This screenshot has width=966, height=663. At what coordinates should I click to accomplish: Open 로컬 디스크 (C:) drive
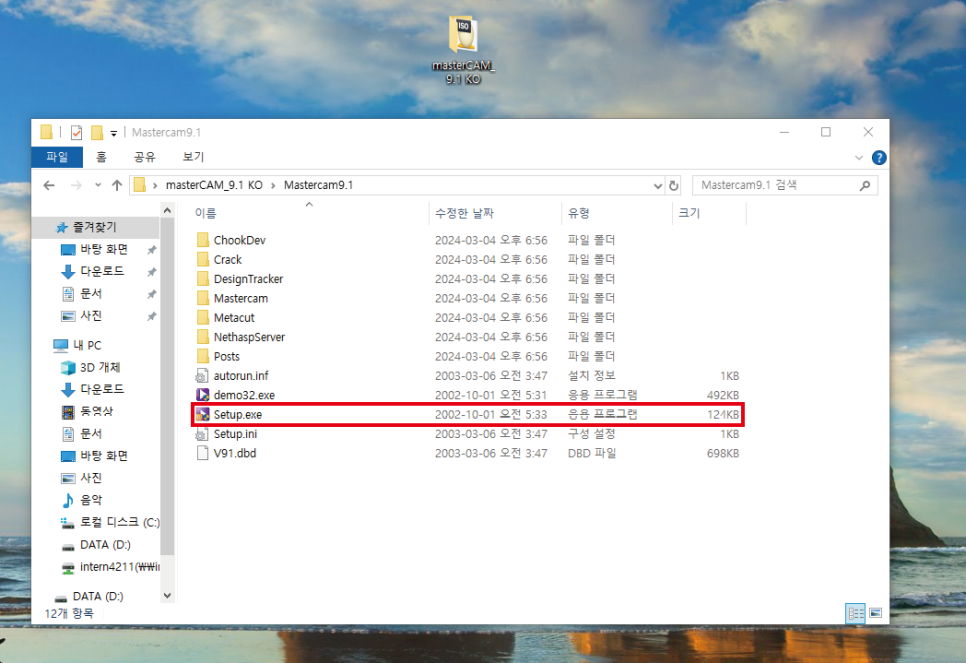[x=120, y=523]
